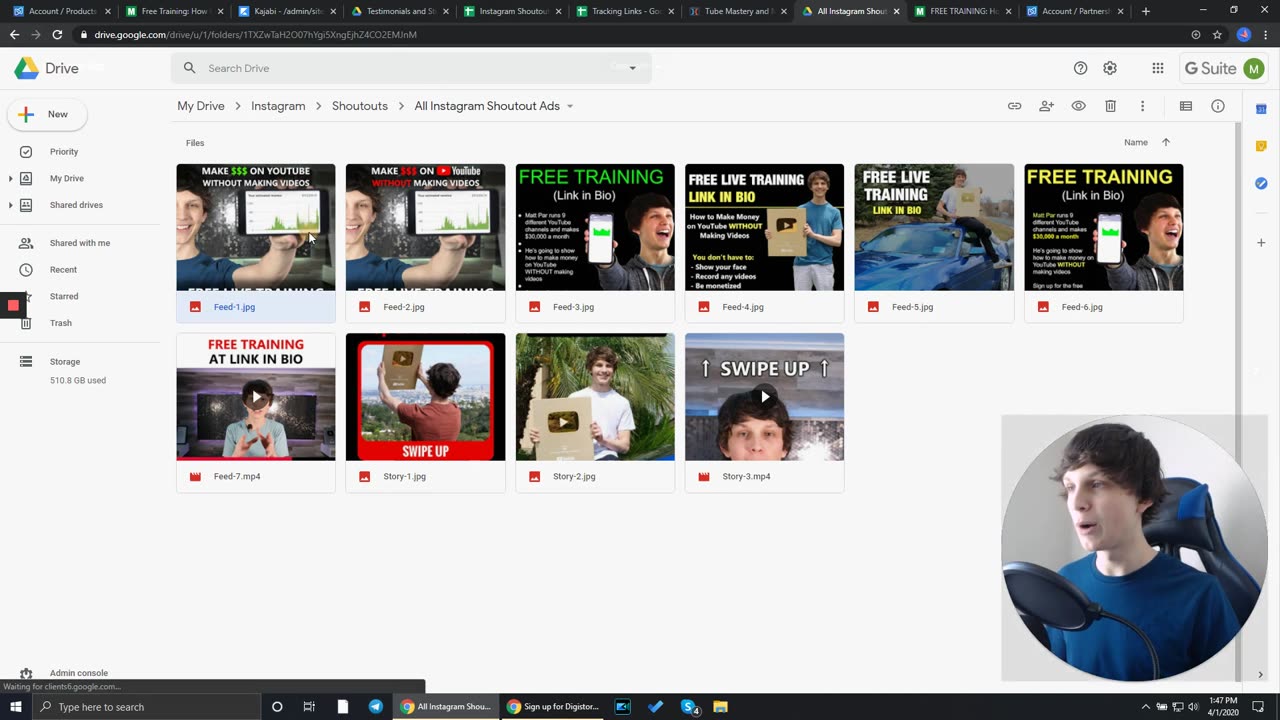This screenshot has height=720, width=1280.
Task: Open the Trash section
Action: point(60,323)
